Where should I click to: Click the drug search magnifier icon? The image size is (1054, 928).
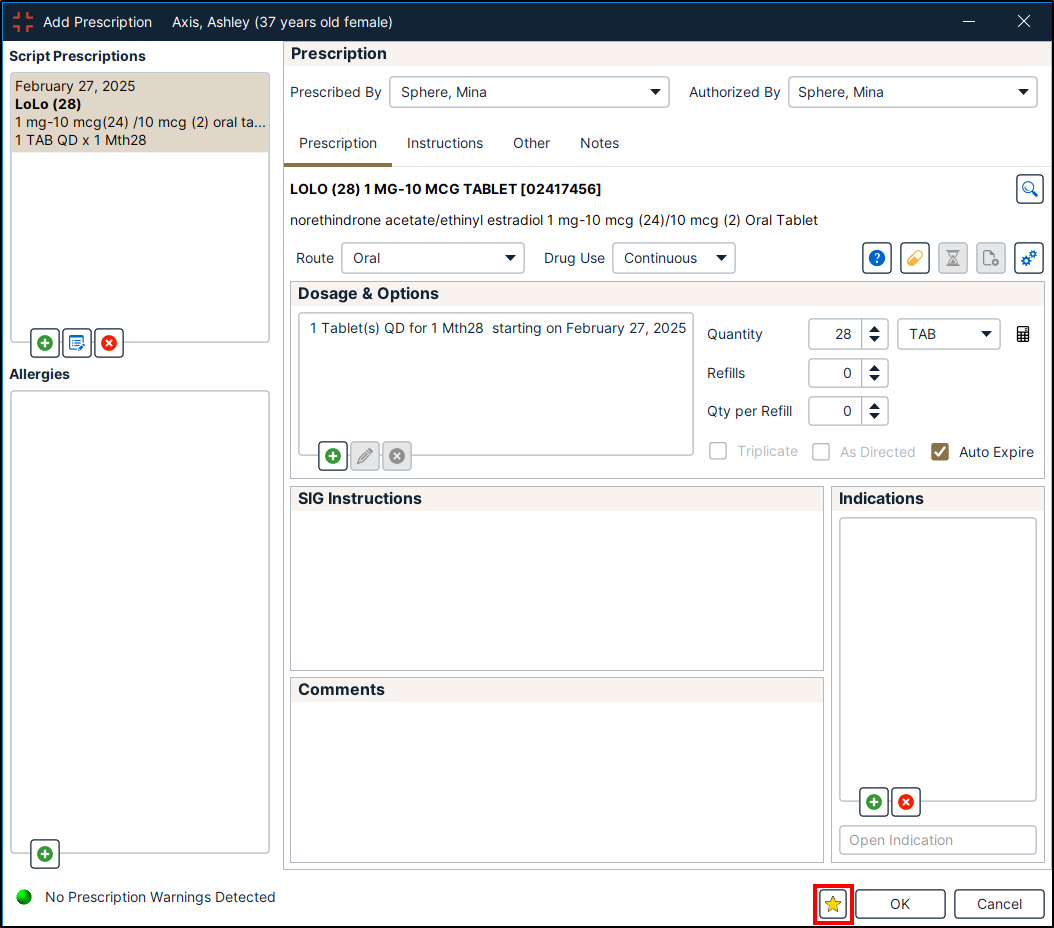[1029, 189]
